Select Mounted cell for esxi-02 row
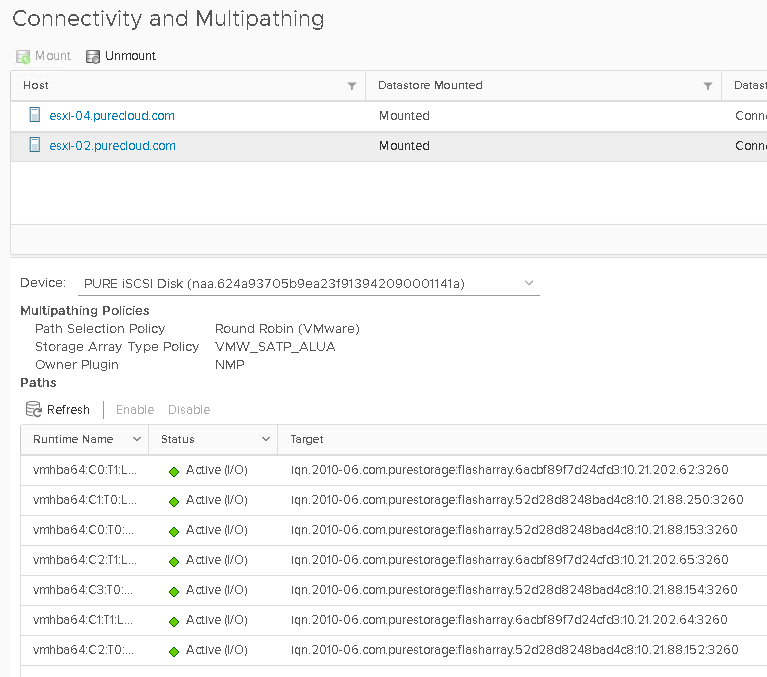 coord(404,146)
